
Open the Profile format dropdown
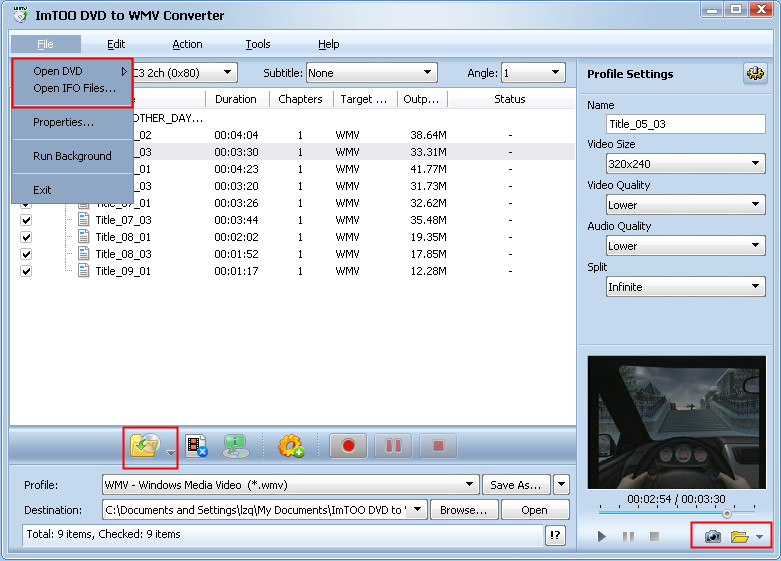pyautogui.click(x=290, y=484)
